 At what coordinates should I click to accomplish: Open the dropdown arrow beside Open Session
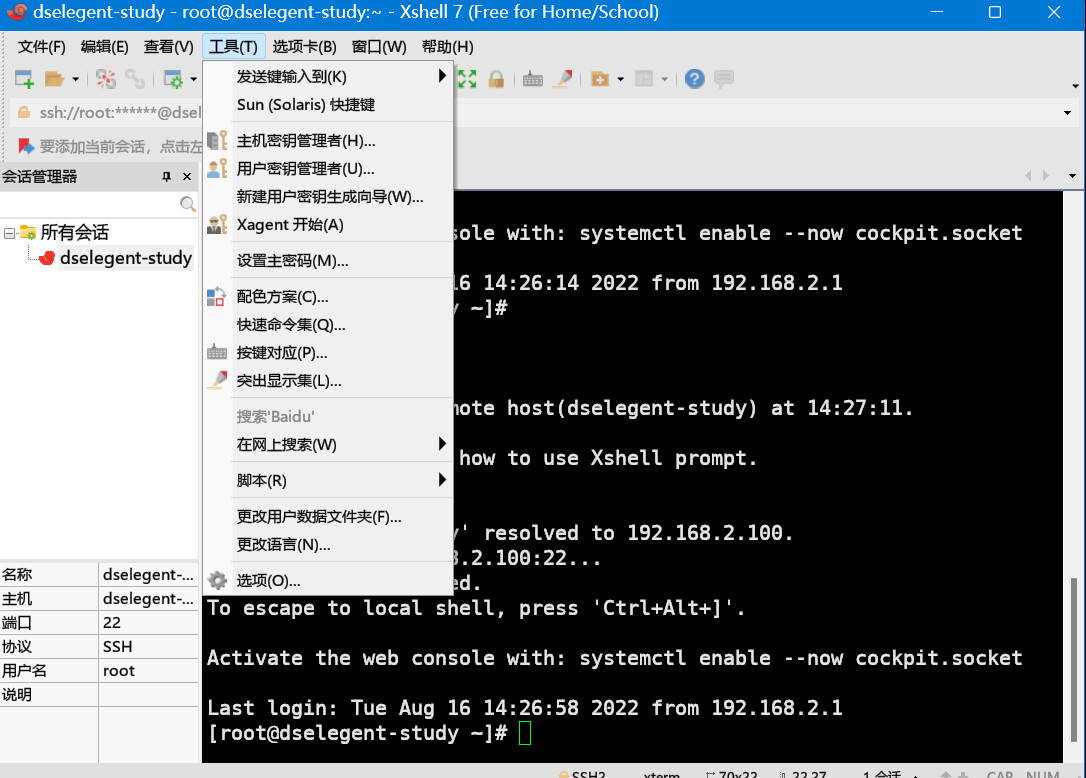(75, 80)
